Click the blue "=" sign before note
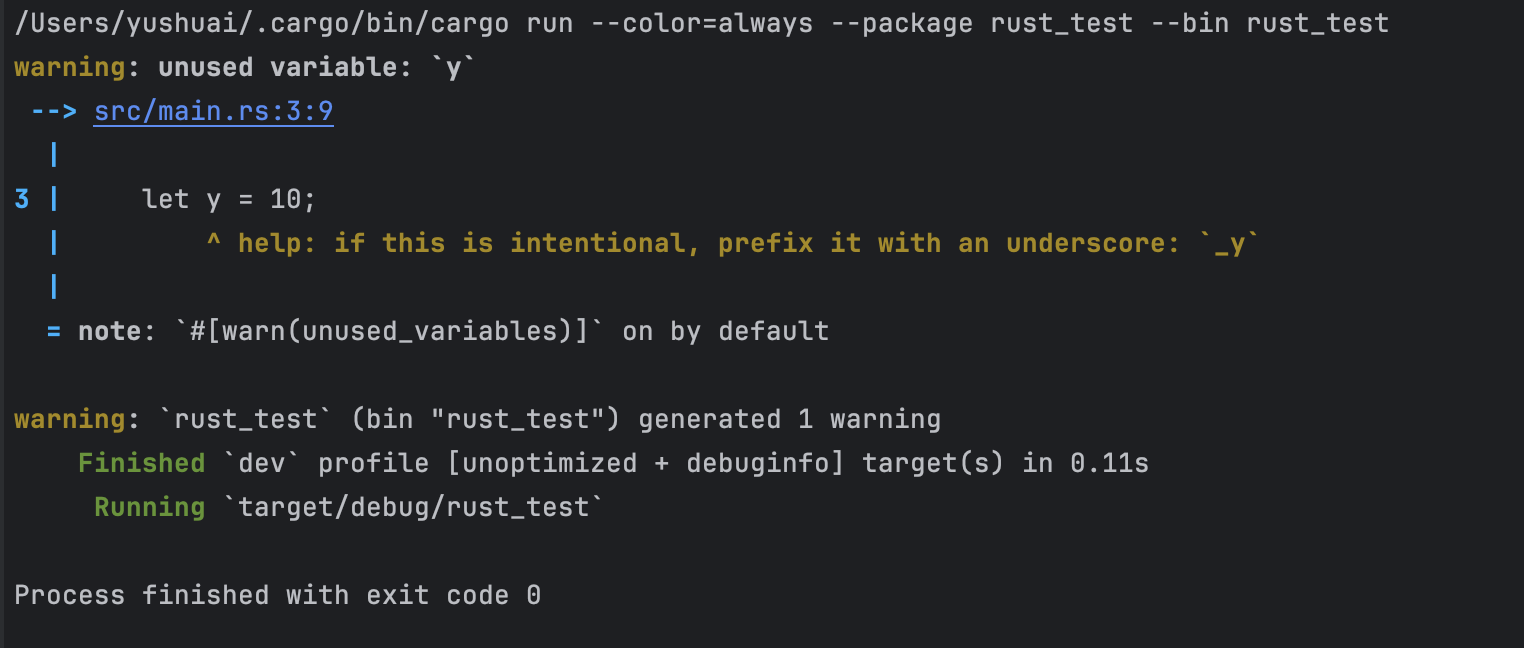This screenshot has width=1524, height=648. 54,331
